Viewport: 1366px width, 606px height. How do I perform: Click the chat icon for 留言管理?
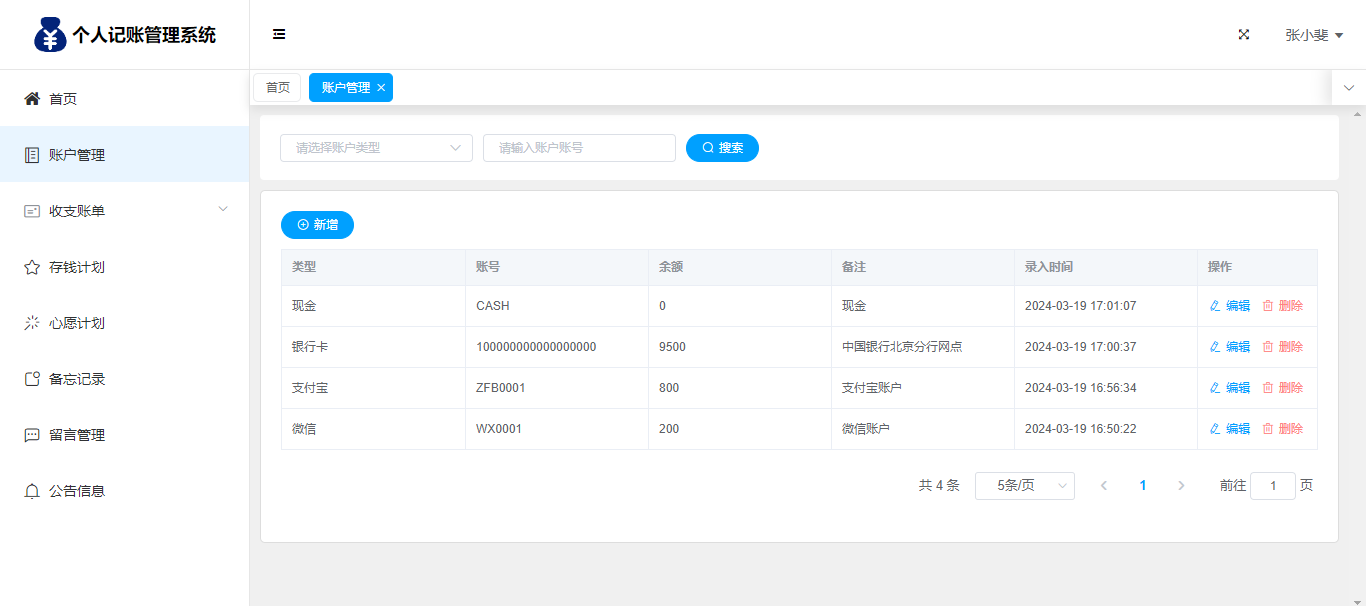tap(32, 435)
